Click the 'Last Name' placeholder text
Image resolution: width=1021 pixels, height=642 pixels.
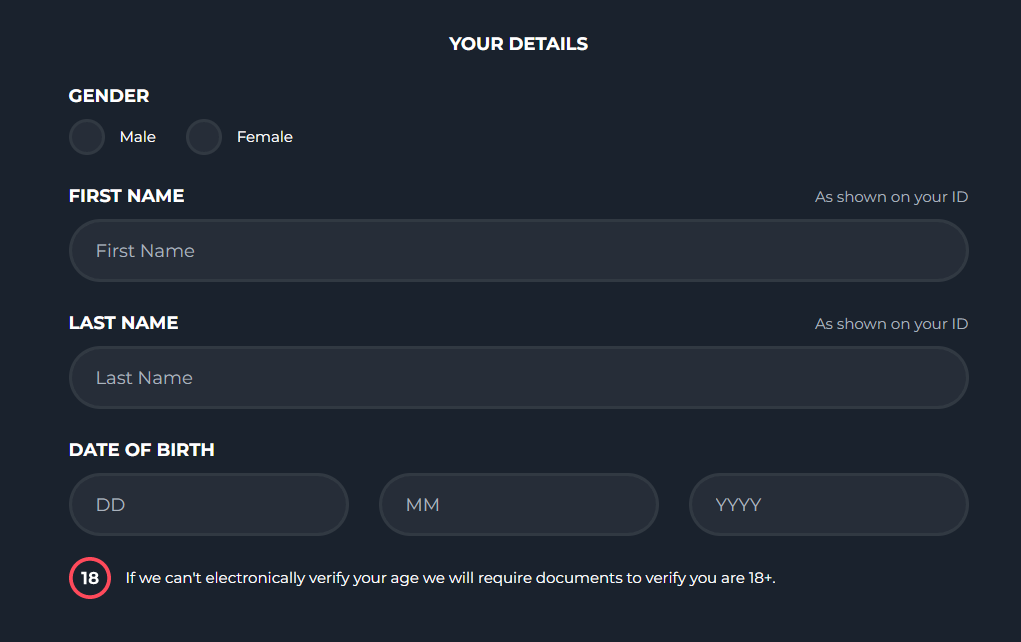pyautogui.click(x=144, y=378)
